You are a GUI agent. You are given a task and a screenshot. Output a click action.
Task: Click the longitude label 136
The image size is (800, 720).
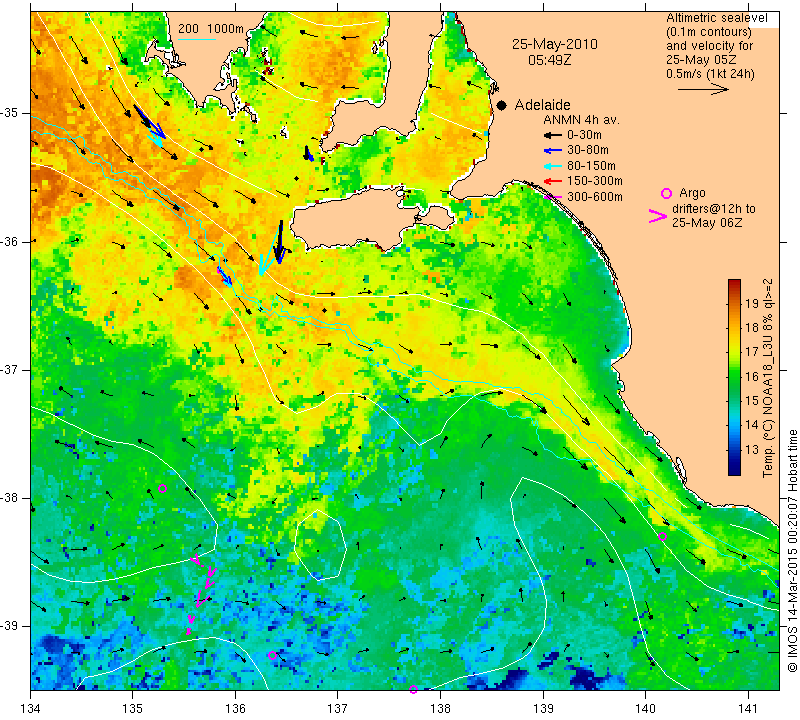[236, 709]
